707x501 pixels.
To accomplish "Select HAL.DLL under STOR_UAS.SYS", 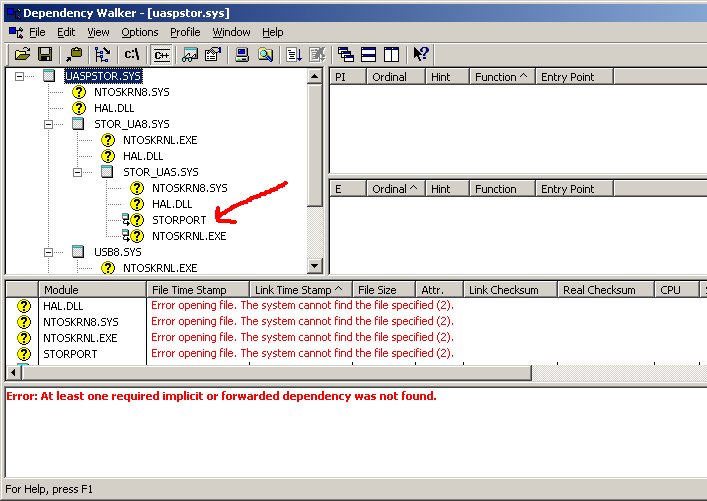I will pos(172,204).
